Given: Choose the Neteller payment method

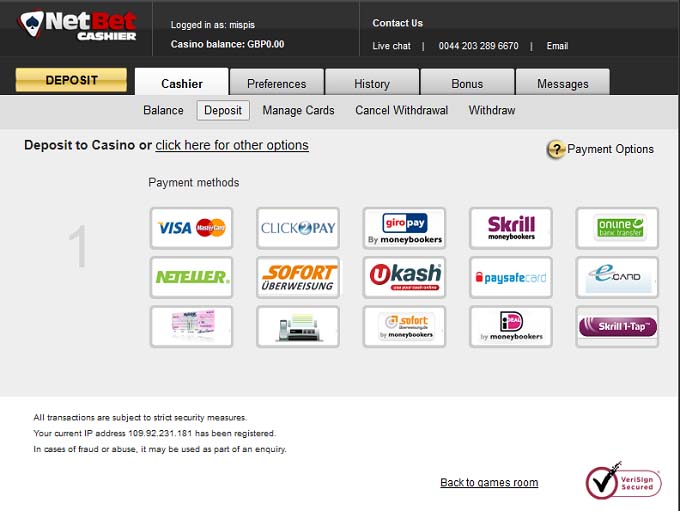Looking at the screenshot, I should 191,277.
